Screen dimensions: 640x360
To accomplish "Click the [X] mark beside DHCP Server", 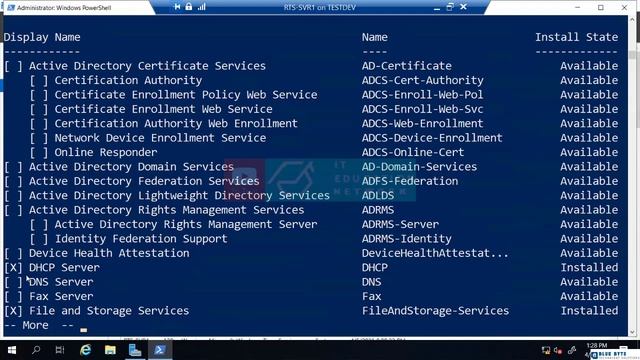I will pos(13,268).
